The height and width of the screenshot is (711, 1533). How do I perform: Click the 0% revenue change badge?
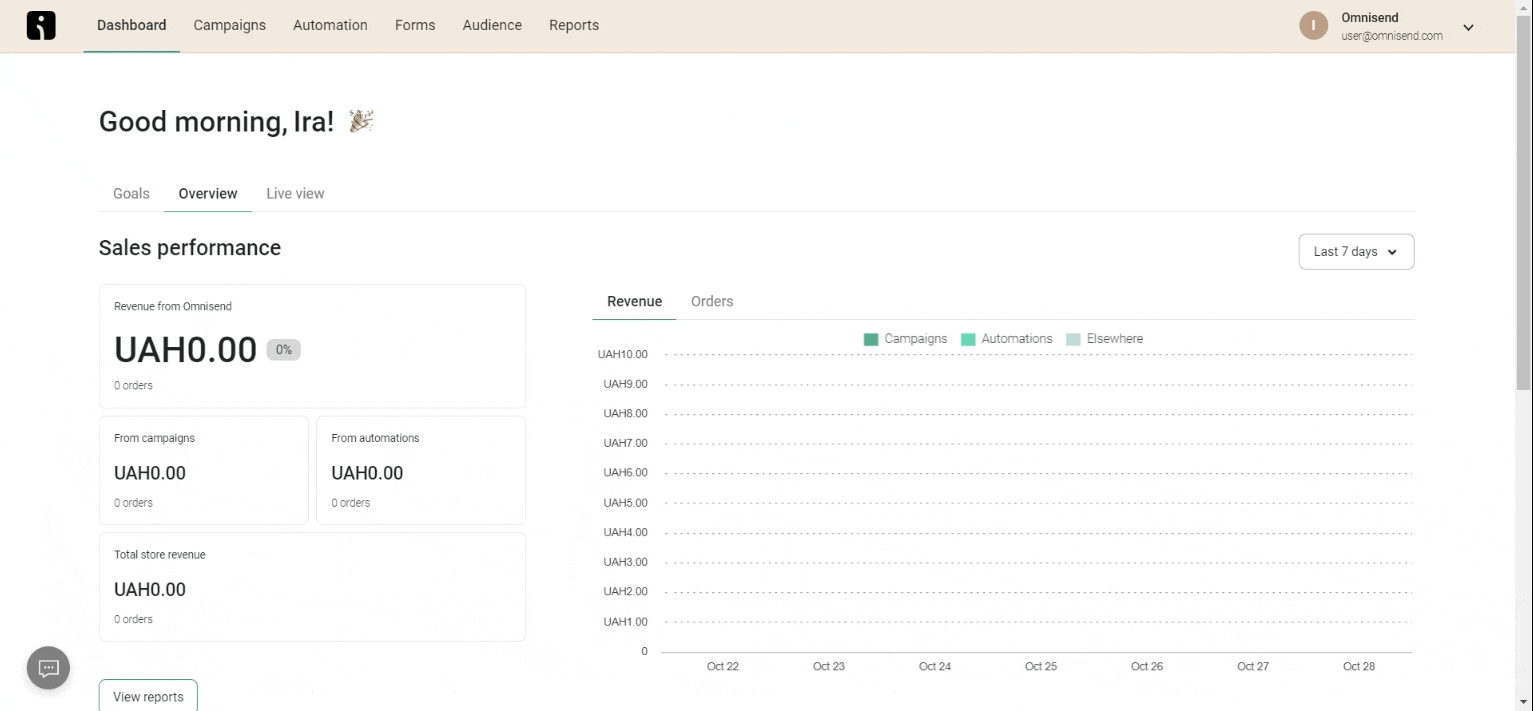pos(283,350)
